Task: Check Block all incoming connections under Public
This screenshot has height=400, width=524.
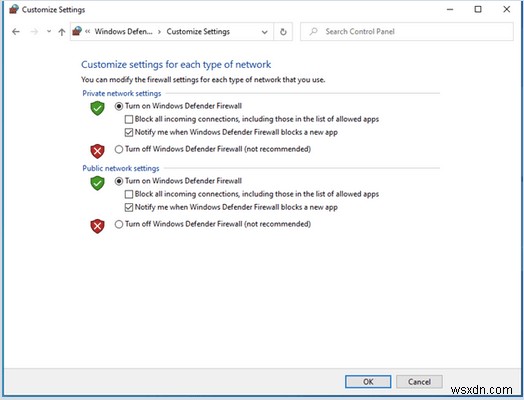Action: pos(129,194)
